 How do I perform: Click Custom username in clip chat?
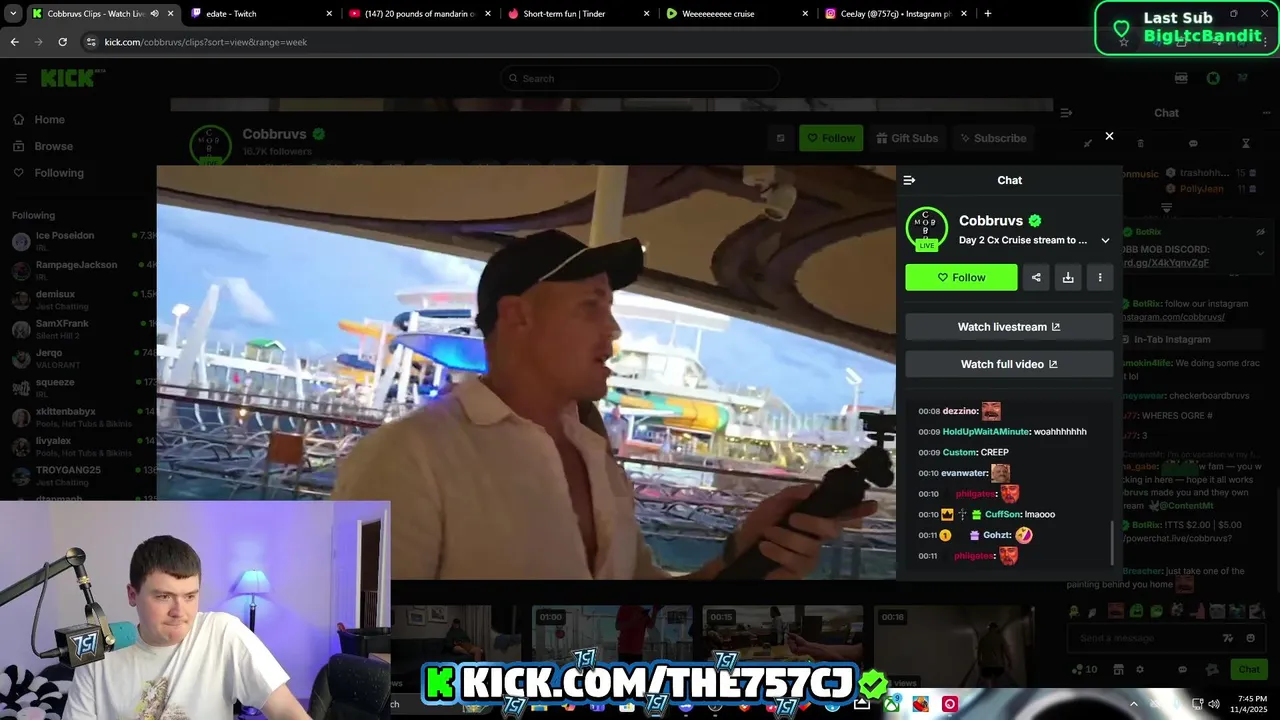959,452
